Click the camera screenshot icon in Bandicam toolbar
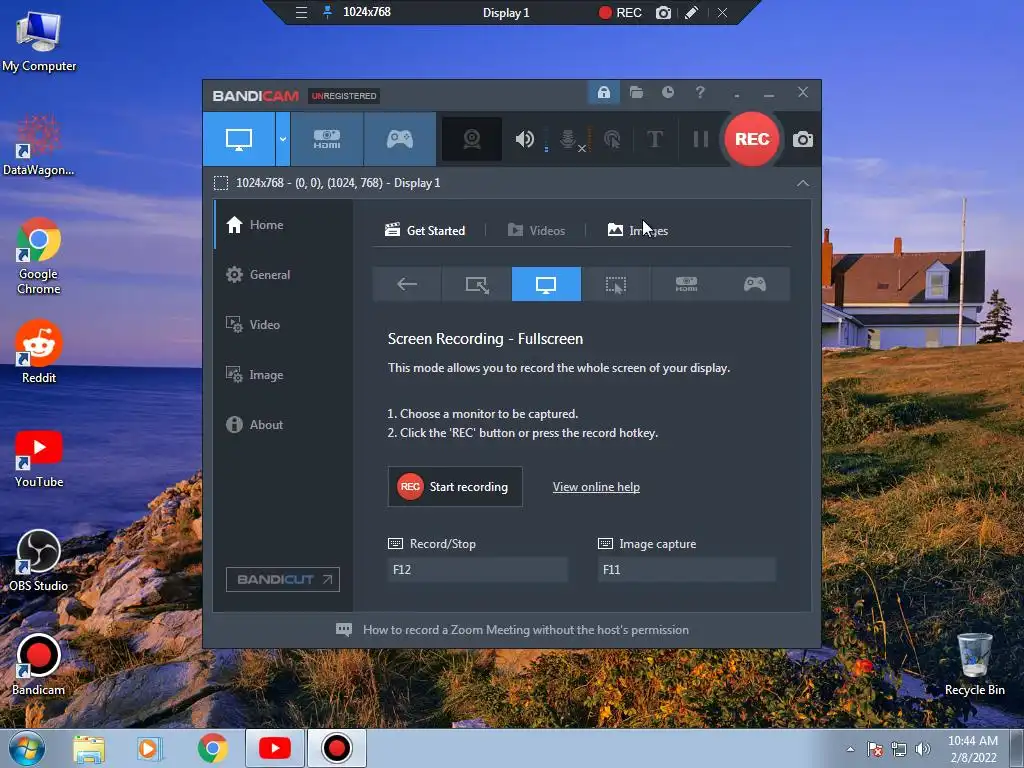This screenshot has width=1024, height=768. click(x=803, y=139)
